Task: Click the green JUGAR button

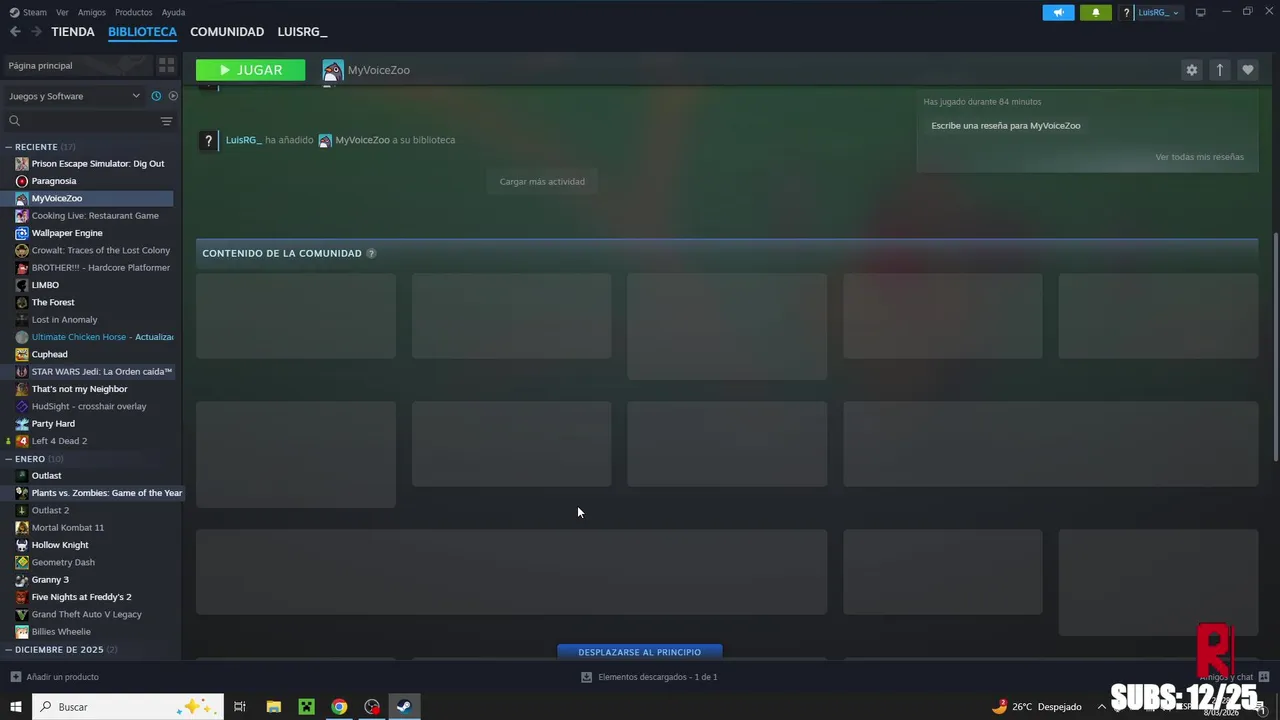Action: (251, 70)
